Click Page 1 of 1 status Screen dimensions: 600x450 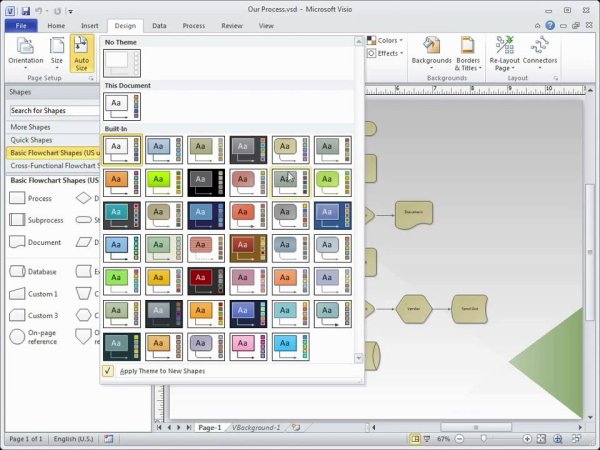(26, 439)
